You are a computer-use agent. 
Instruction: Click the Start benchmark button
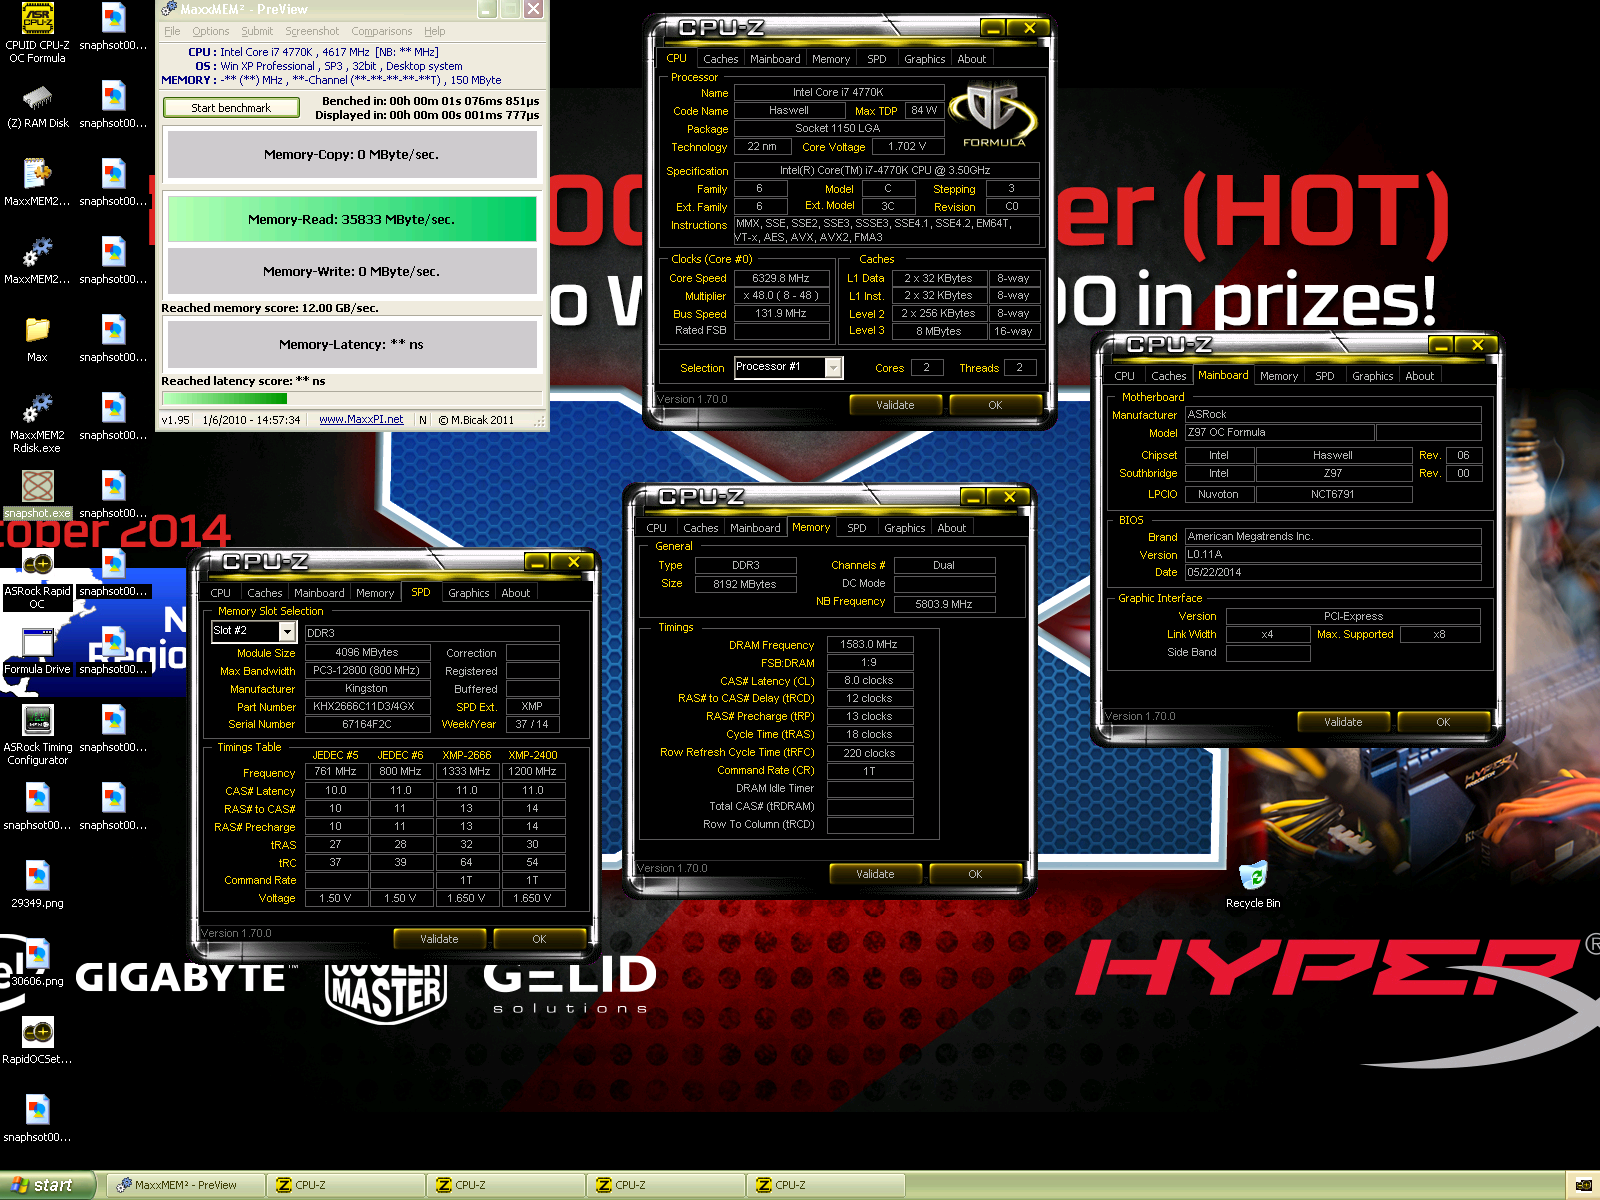231,108
